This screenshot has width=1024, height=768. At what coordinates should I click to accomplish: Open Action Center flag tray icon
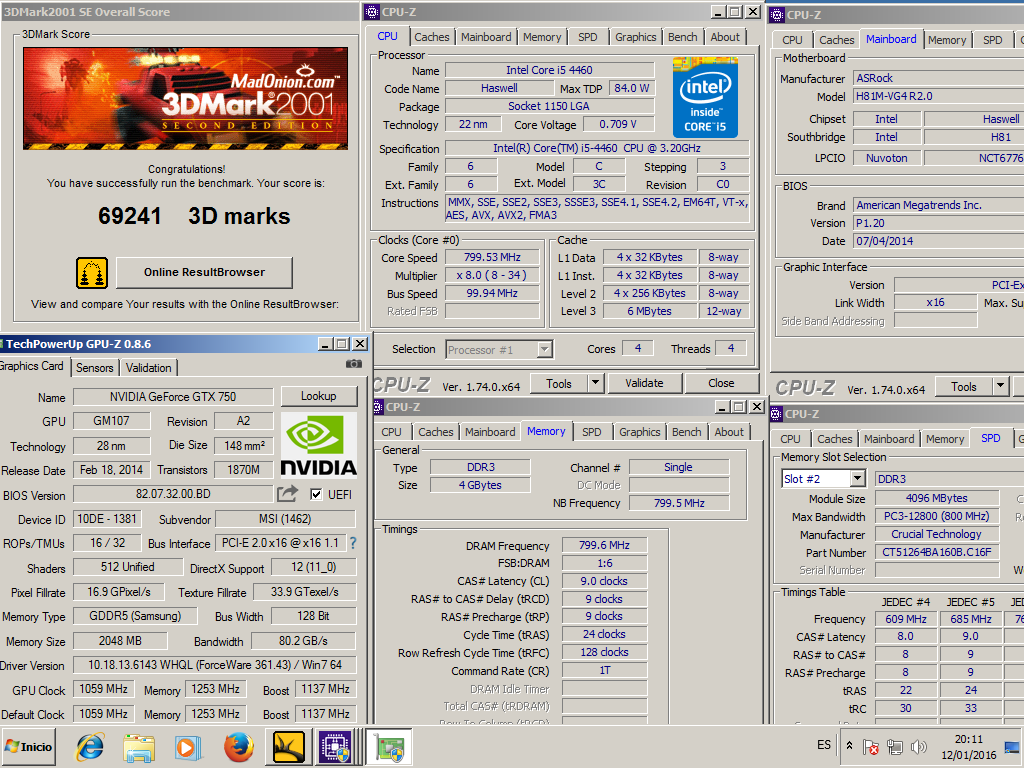coord(870,746)
